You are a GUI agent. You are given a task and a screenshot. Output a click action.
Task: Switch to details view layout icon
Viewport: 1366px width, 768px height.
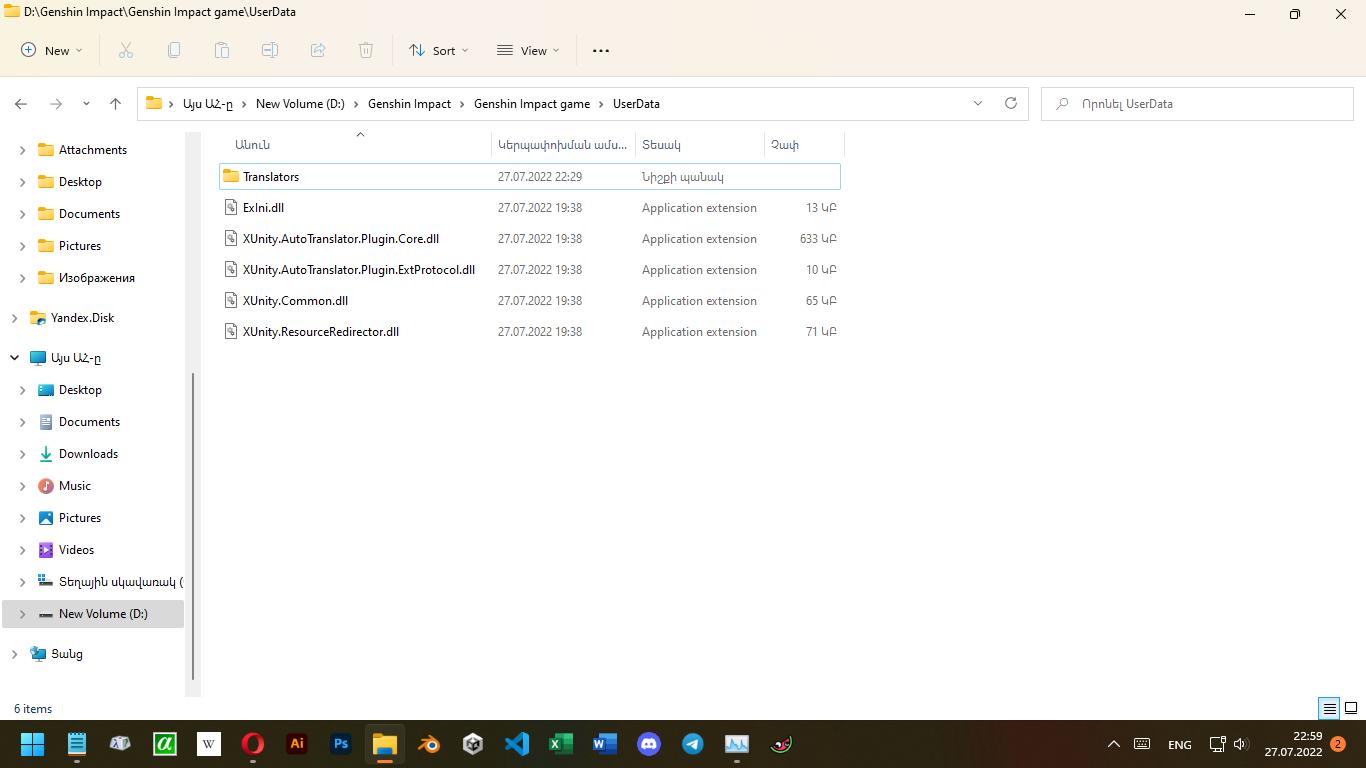(1329, 709)
